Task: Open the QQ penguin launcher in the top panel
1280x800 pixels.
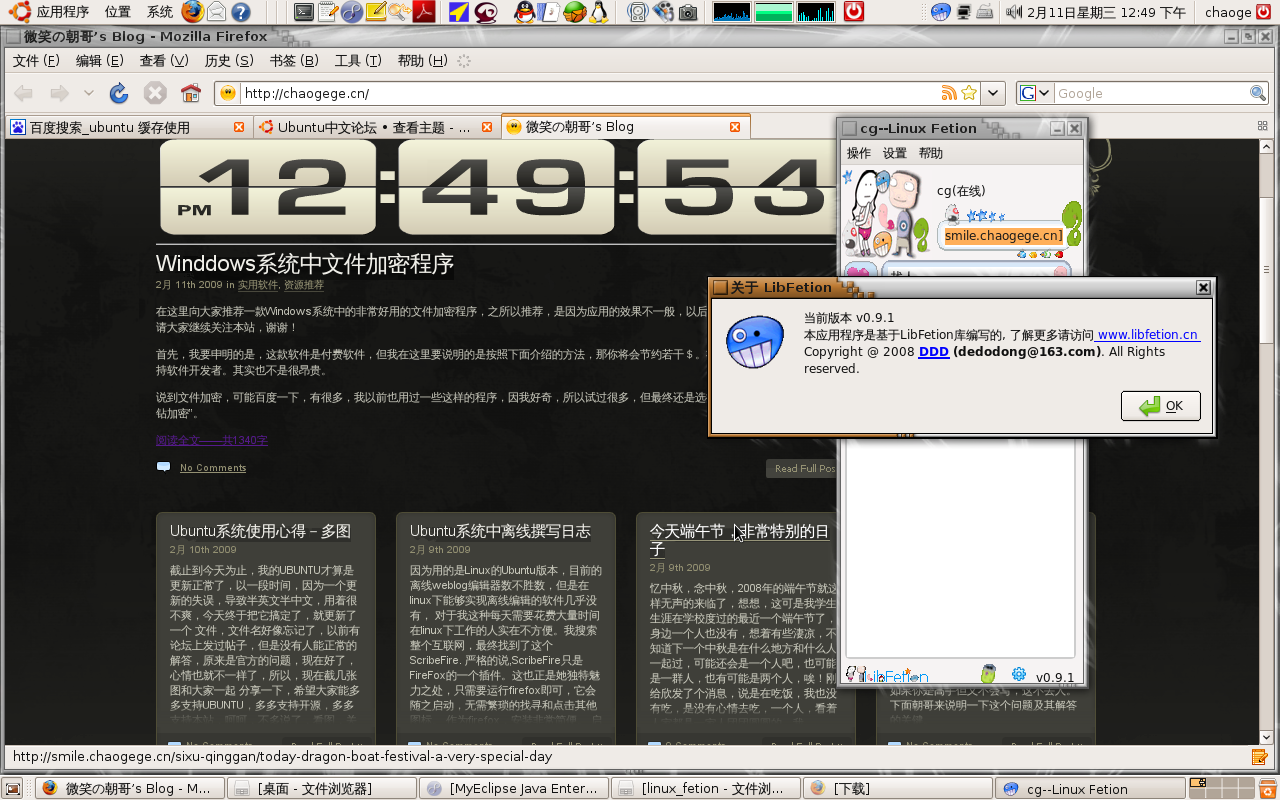Action: click(x=524, y=12)
